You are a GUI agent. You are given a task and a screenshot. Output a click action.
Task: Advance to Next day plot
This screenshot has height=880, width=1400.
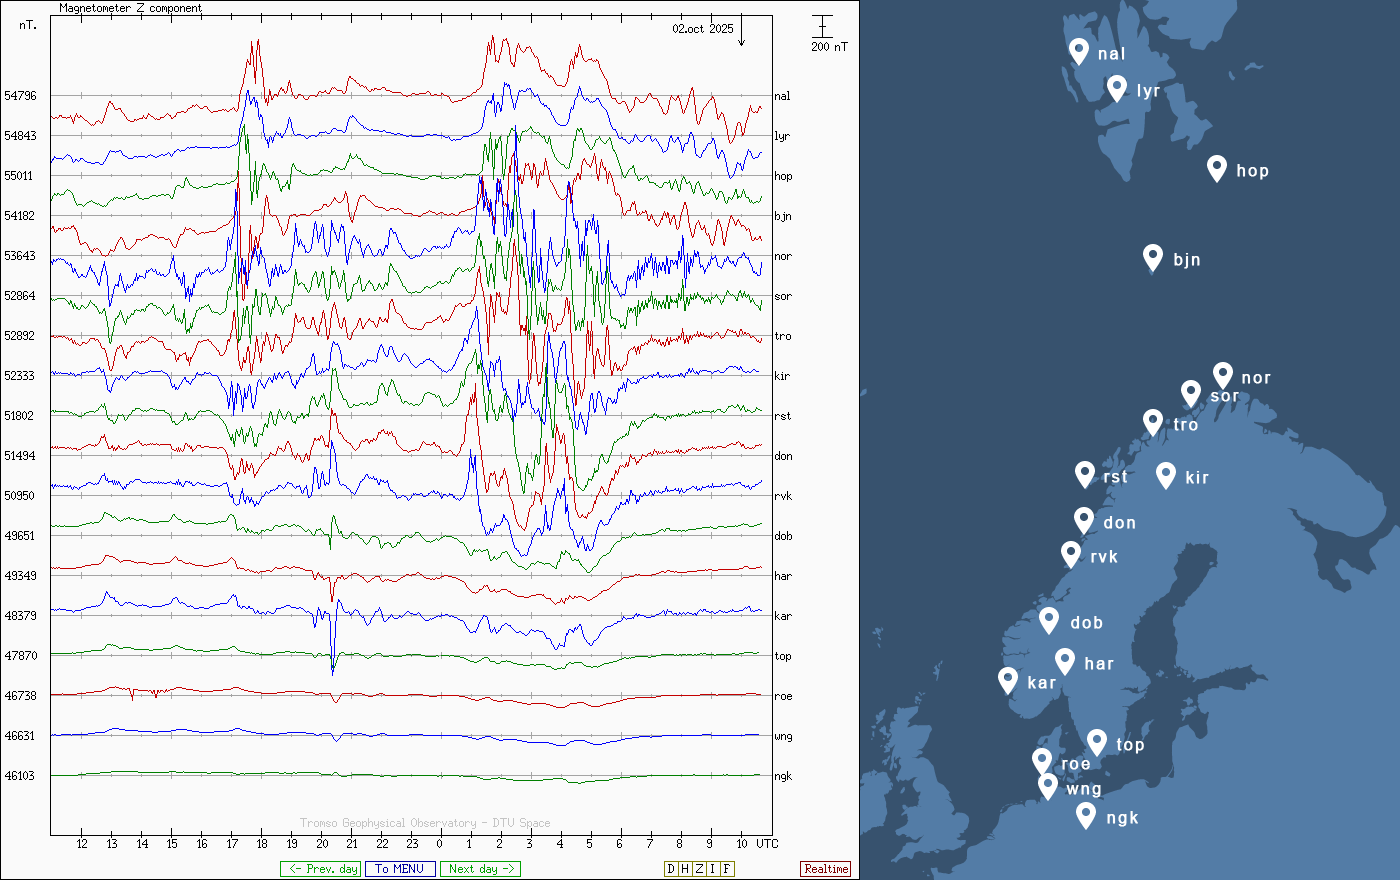tap(480, 869)
